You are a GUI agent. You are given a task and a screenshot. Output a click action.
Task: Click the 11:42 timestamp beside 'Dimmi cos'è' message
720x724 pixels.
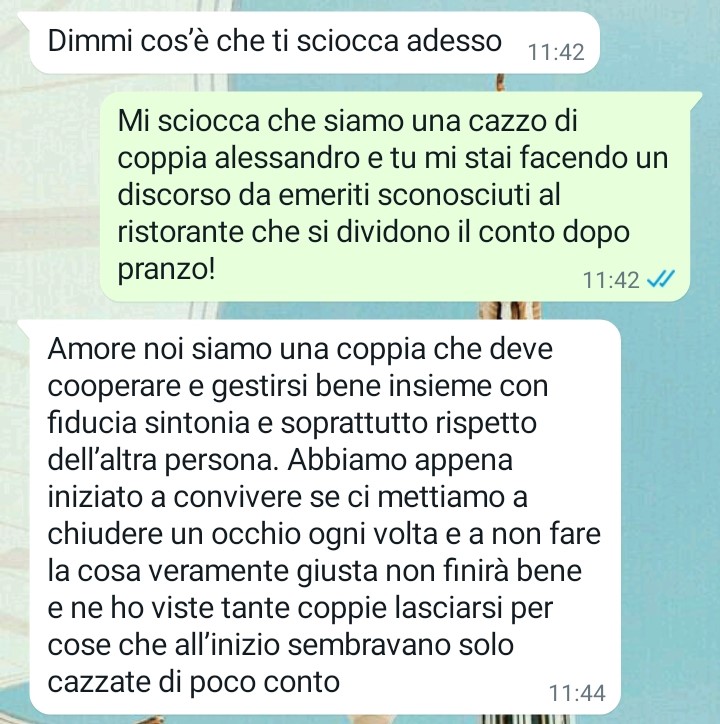point(556,52)
